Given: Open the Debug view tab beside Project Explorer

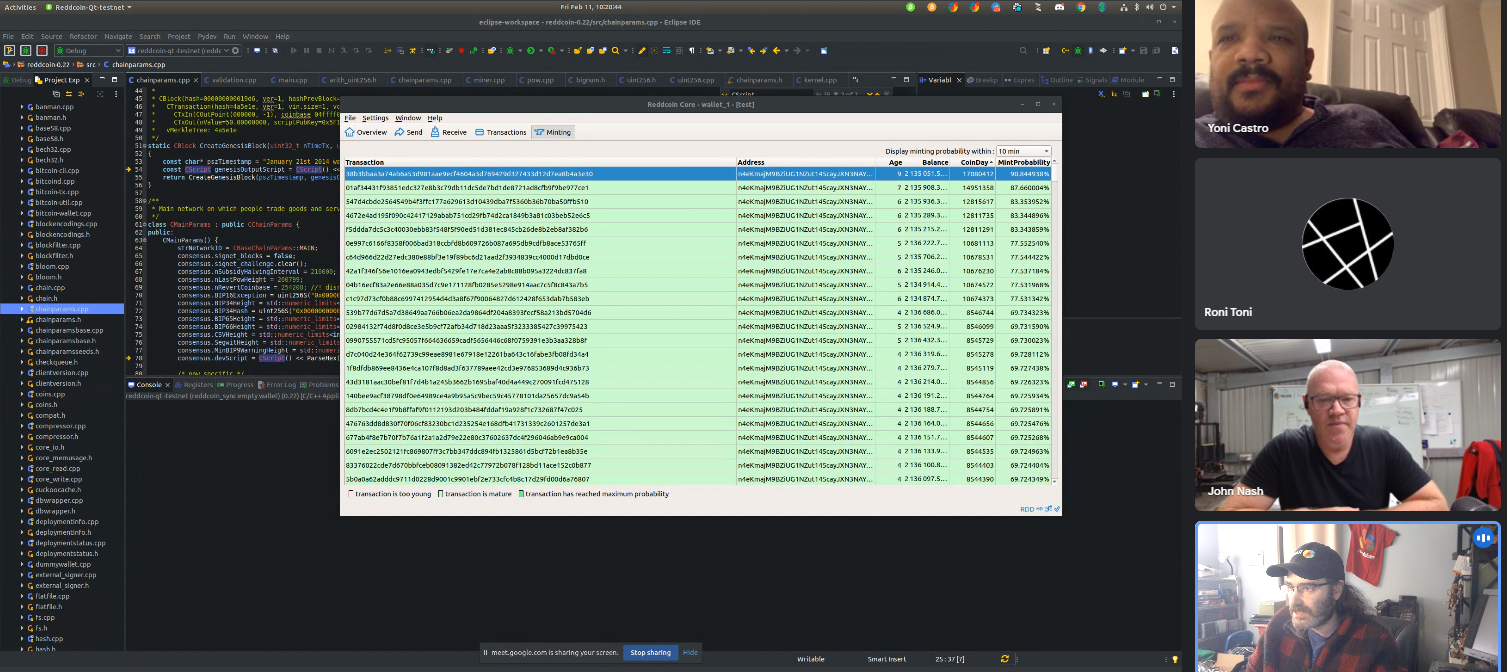Looking at the screenshot, I should 17,80.
